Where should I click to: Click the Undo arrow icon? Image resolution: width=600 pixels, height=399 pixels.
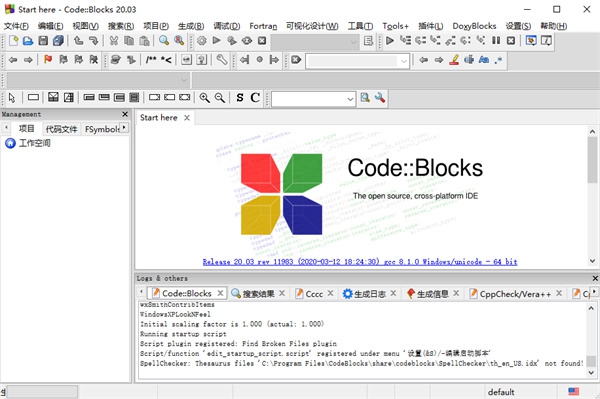coord(78,41)
